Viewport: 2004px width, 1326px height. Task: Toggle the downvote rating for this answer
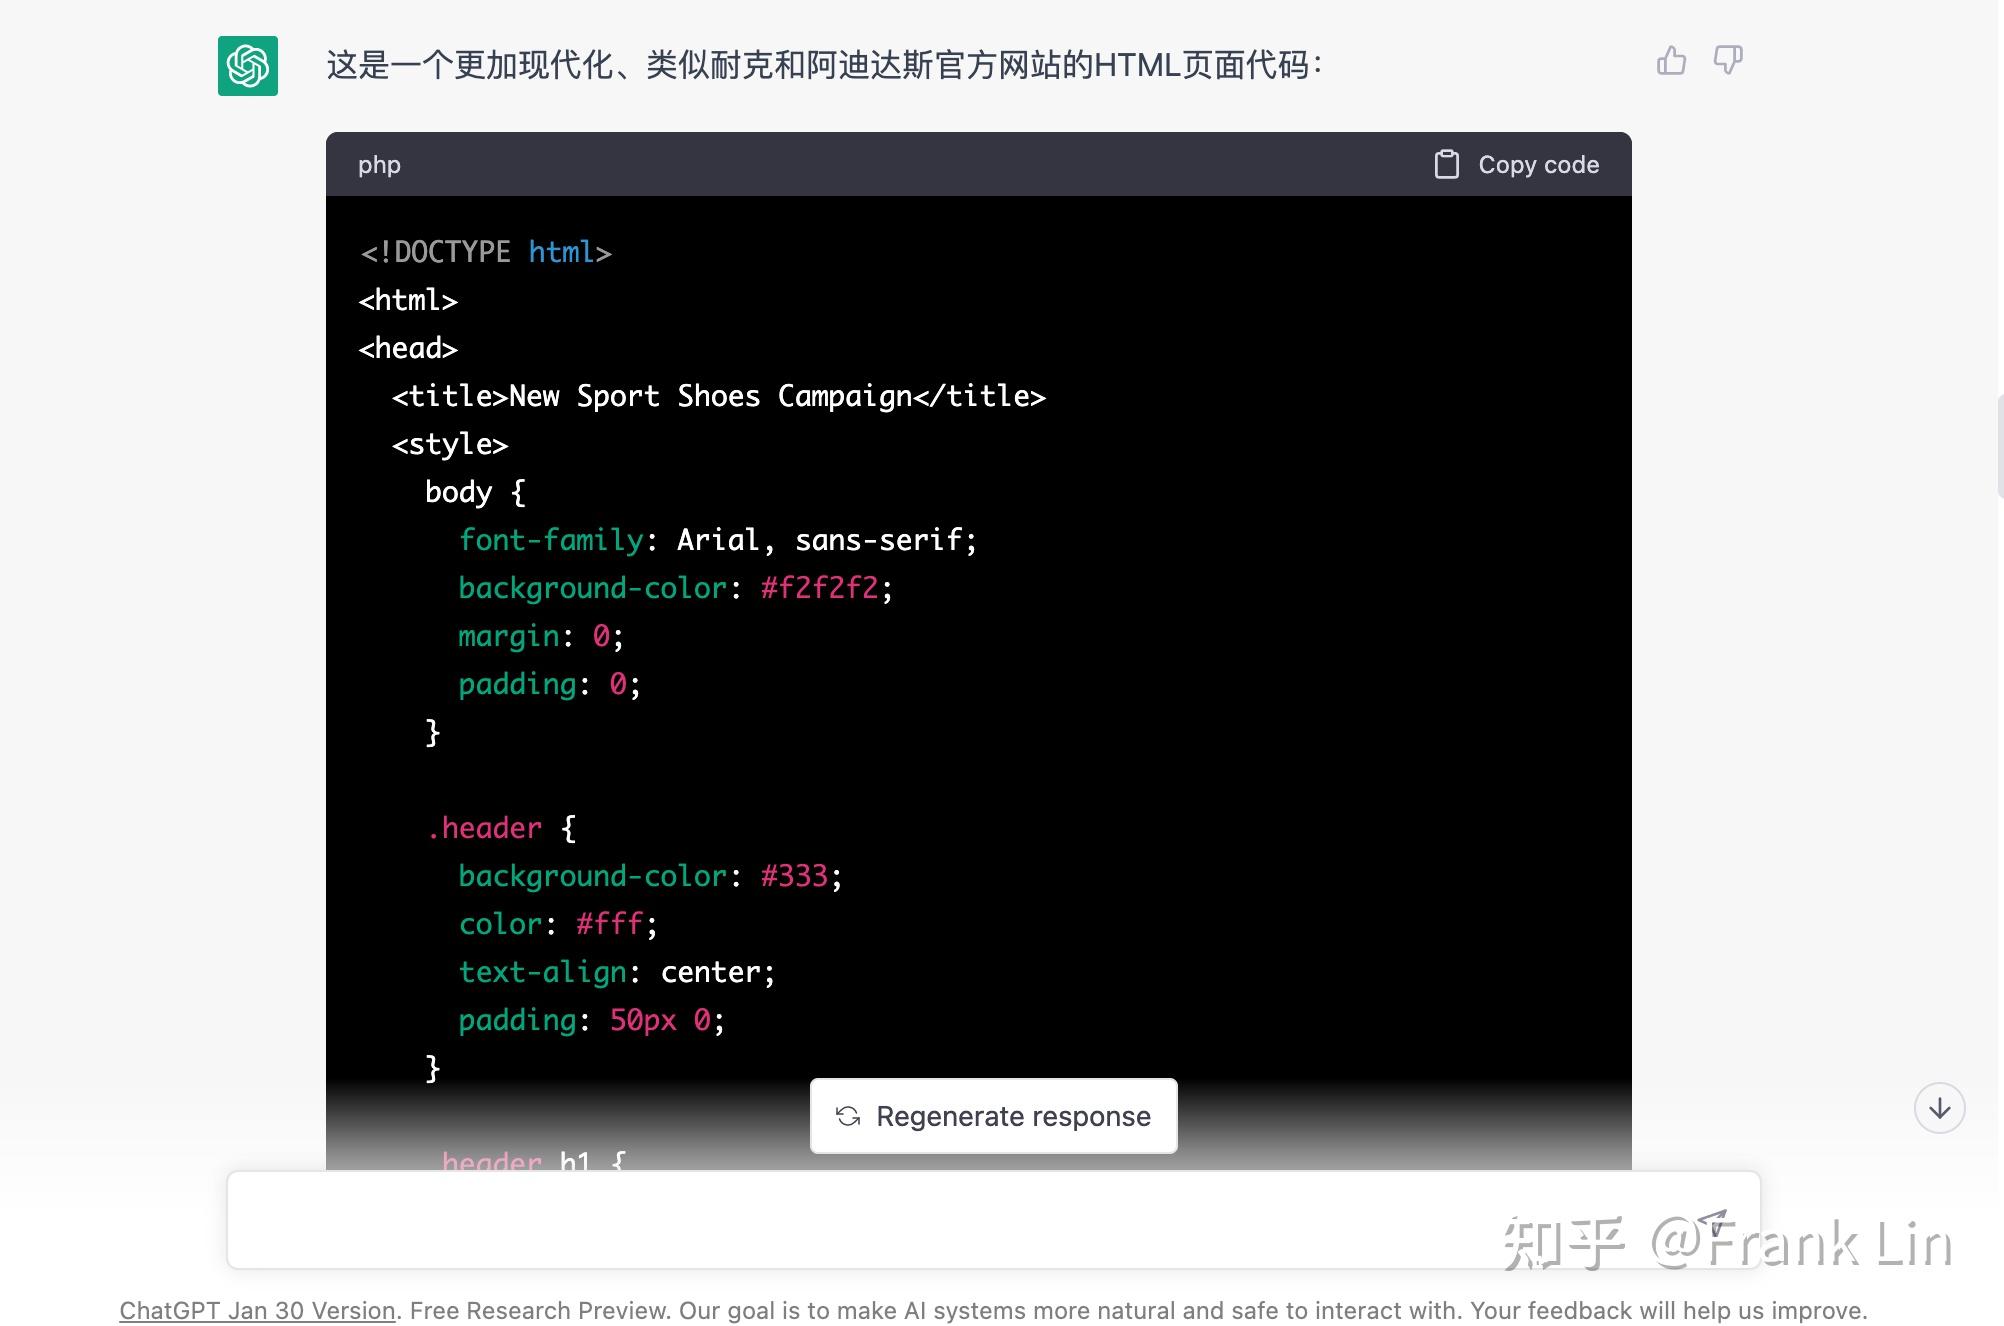click(x=1726, y=61)
